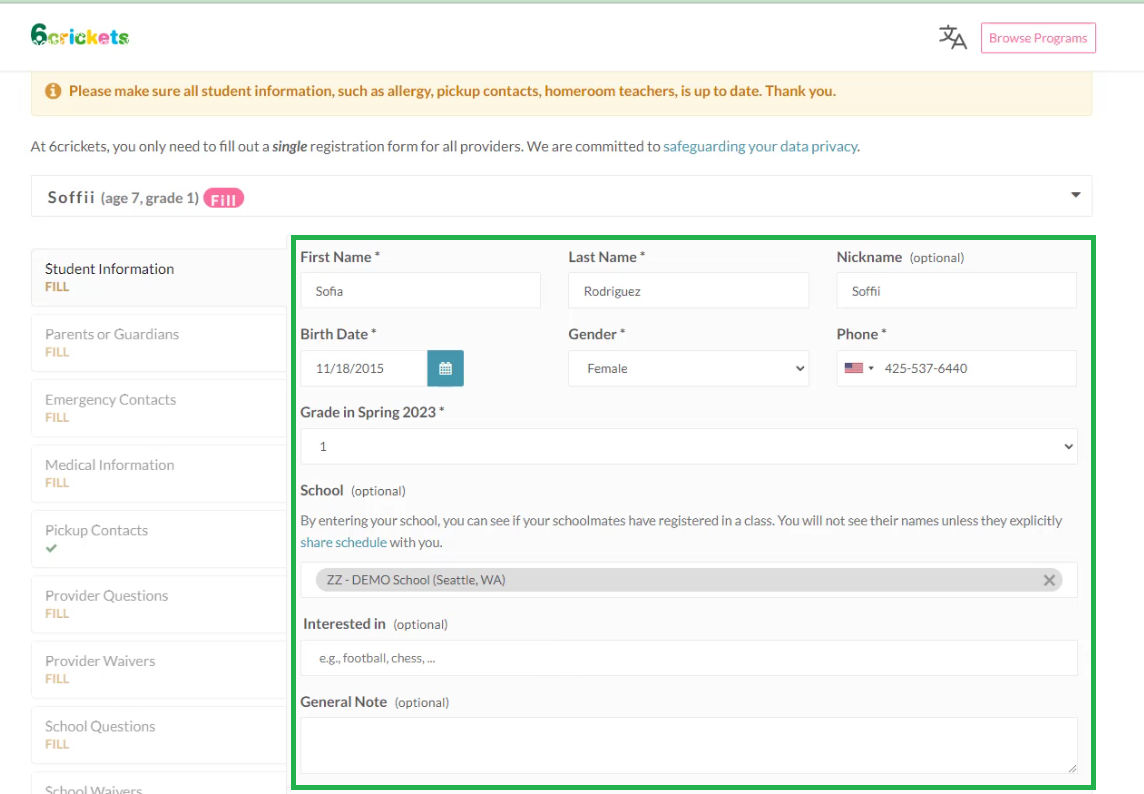Click the 6crickets logo
The width and height of the screenshot is (1144, 794).
pos(80,36)
